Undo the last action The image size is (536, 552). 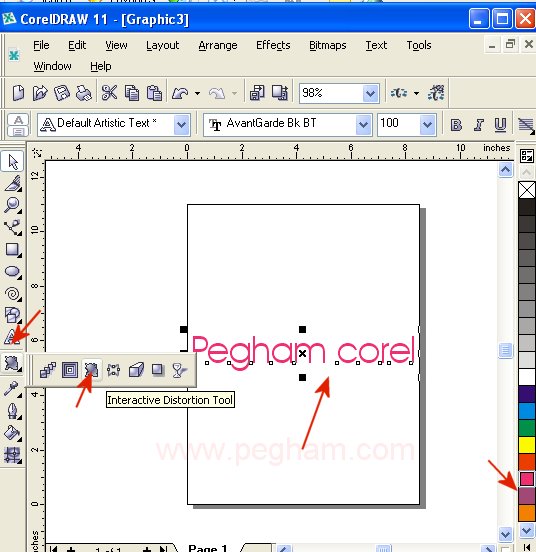(180, 93)
